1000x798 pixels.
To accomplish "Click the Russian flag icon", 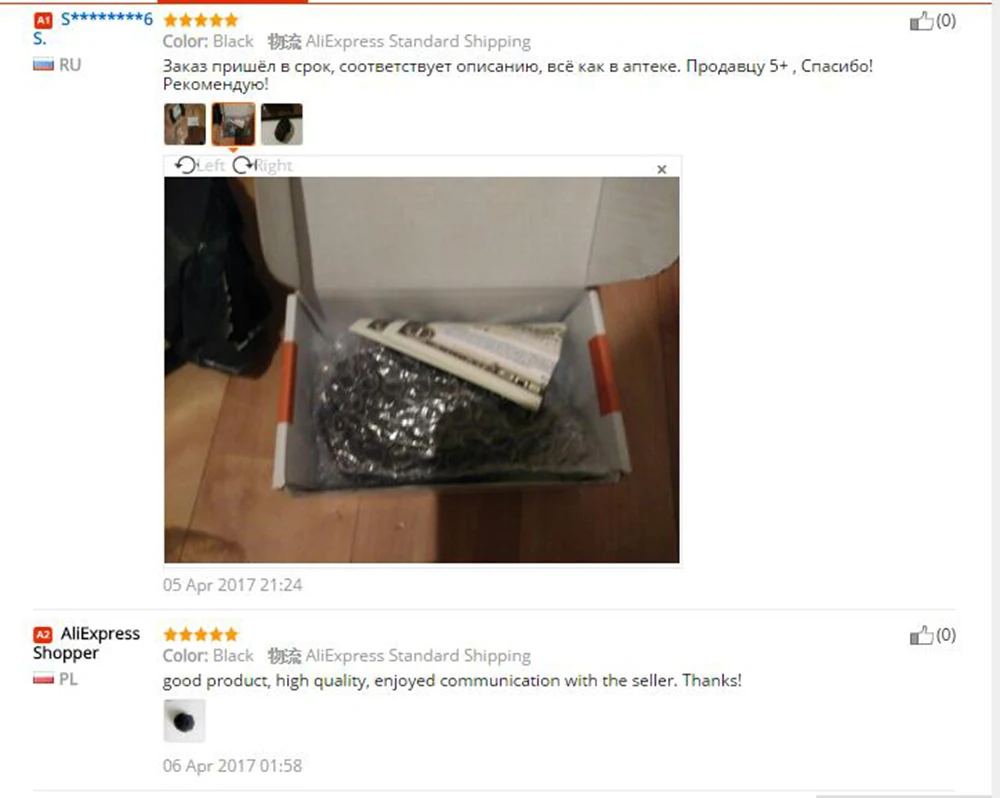I will pos(43,64).
